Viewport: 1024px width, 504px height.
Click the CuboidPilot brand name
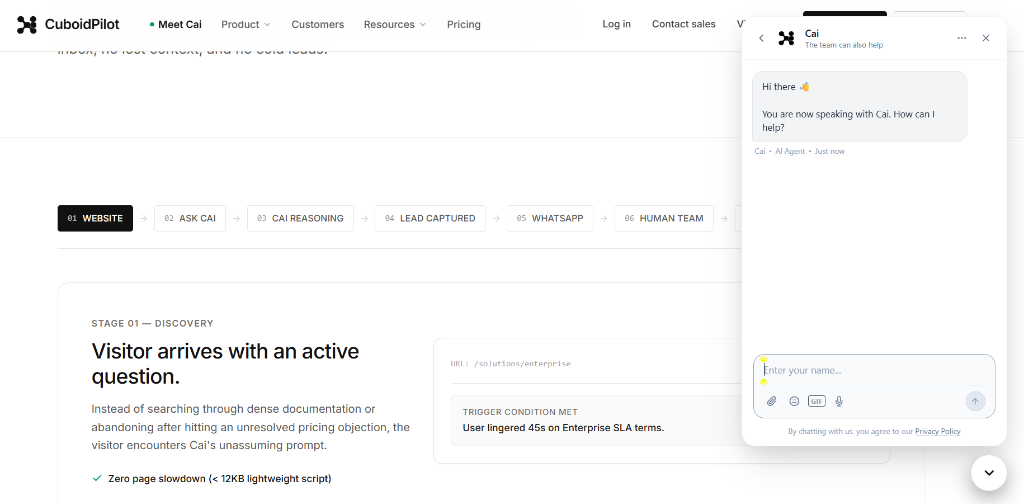point(82,25)
